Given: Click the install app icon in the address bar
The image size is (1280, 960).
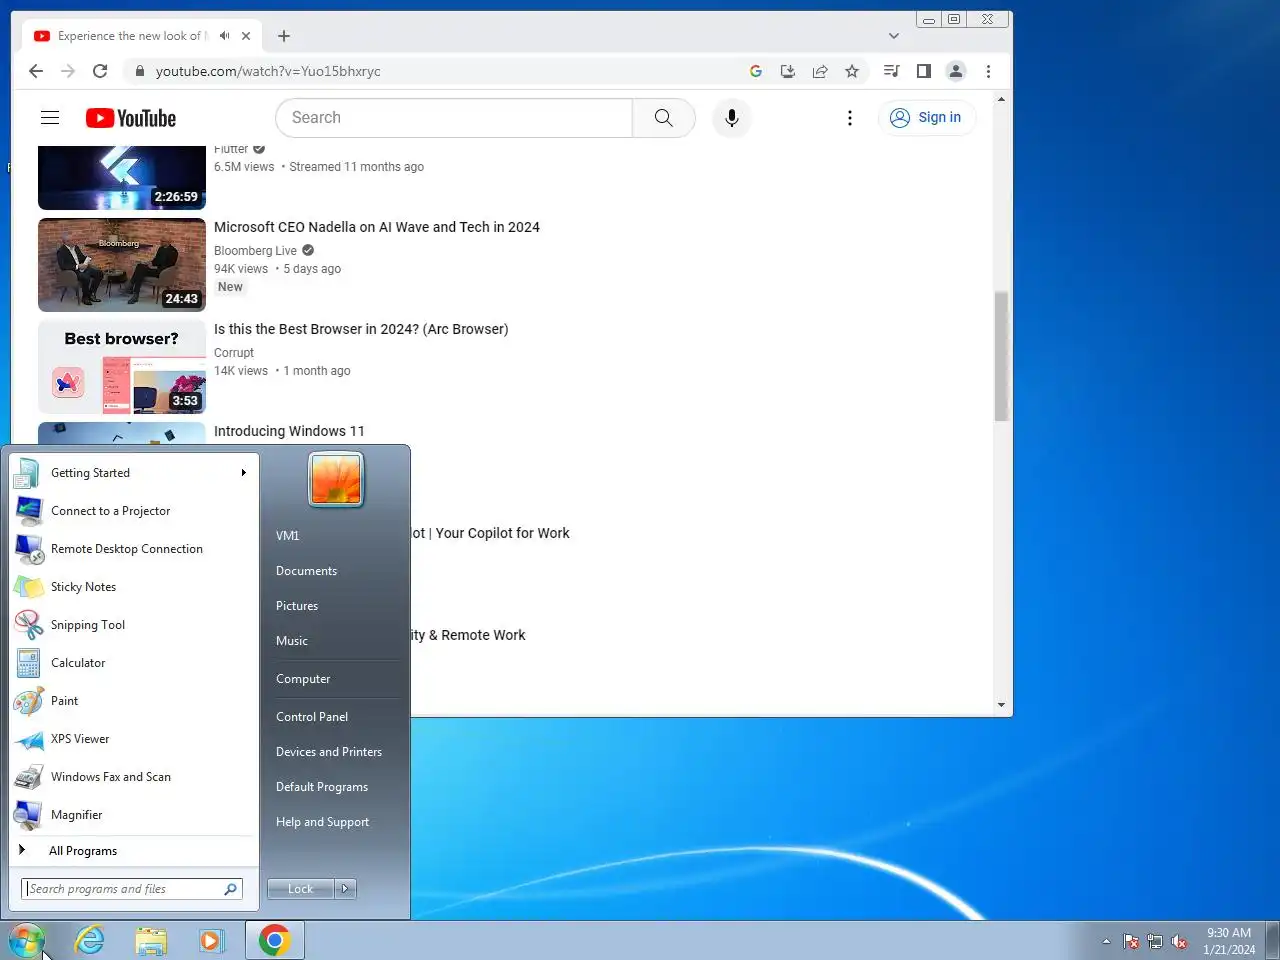Looking at the screenshot, I should [x=788, y=71].
